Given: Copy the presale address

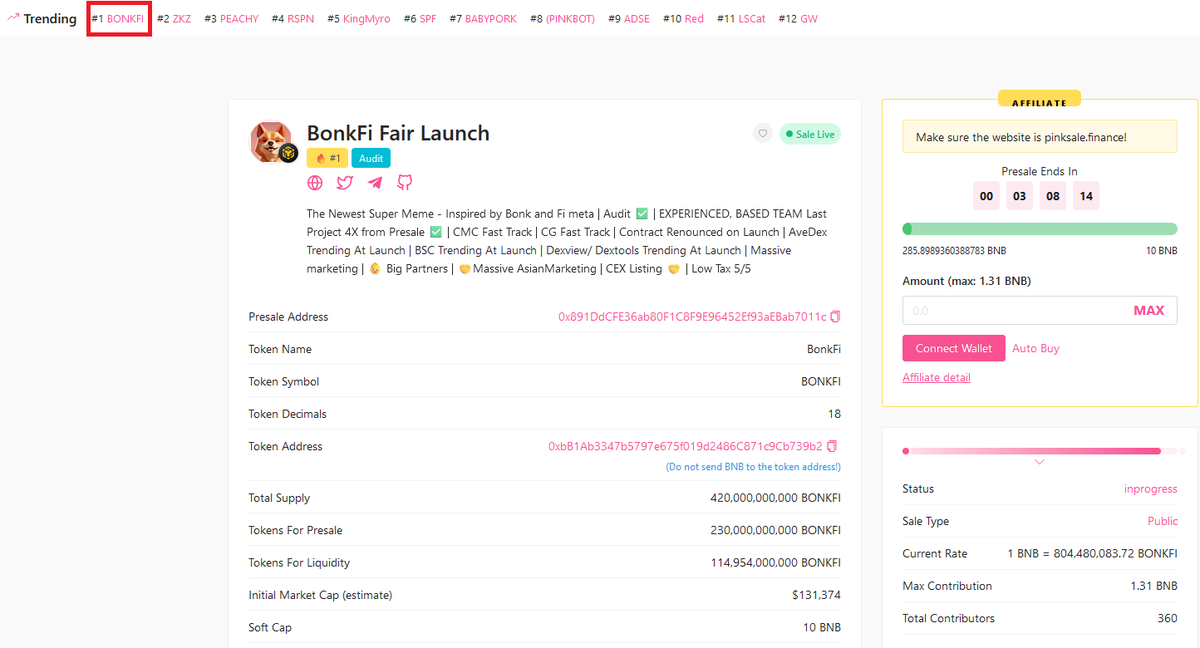Looking at the screenshot, I should tap(836, 317).
